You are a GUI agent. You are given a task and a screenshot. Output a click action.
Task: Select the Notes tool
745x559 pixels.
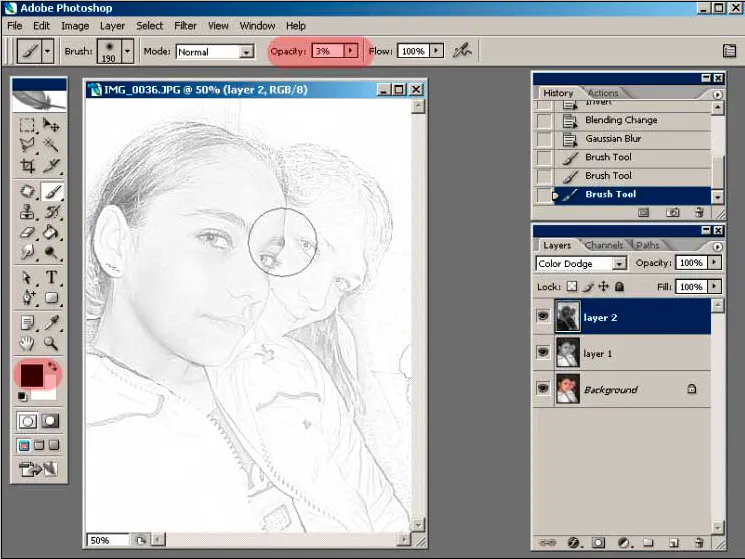[27, 323]
